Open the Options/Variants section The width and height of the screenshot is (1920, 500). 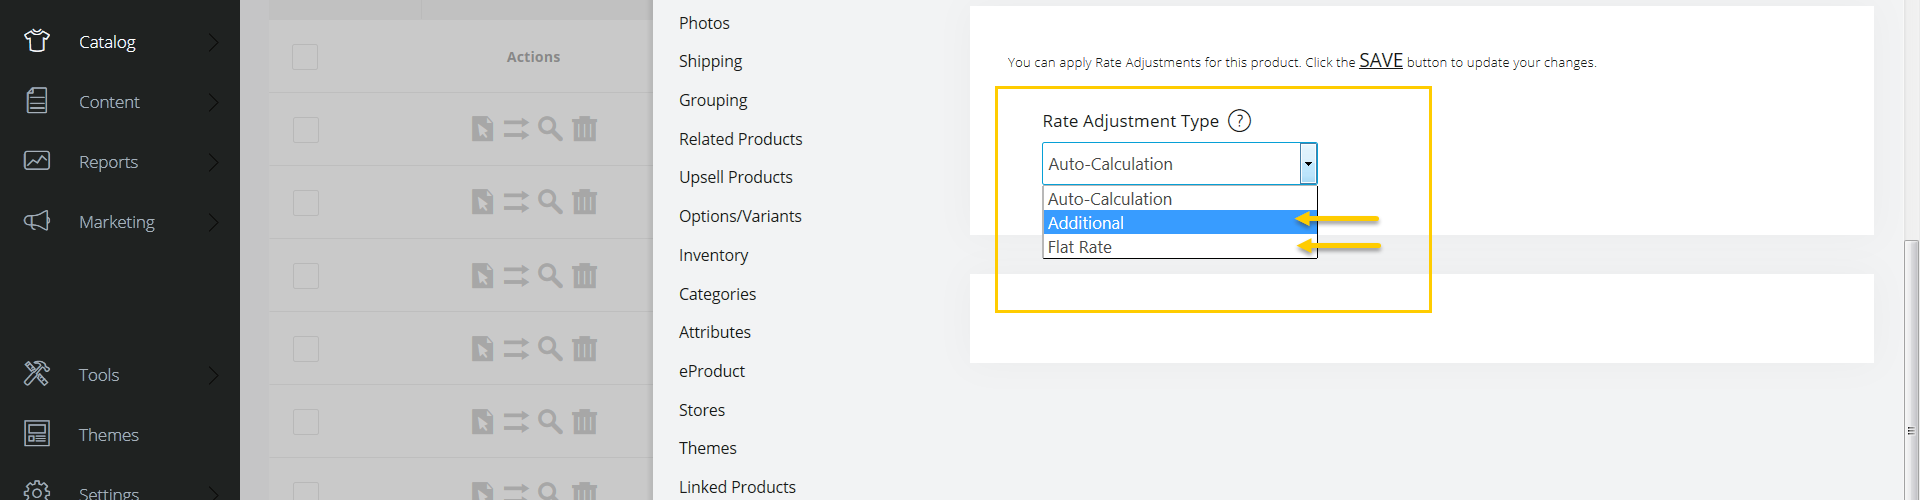coord(740,216)
